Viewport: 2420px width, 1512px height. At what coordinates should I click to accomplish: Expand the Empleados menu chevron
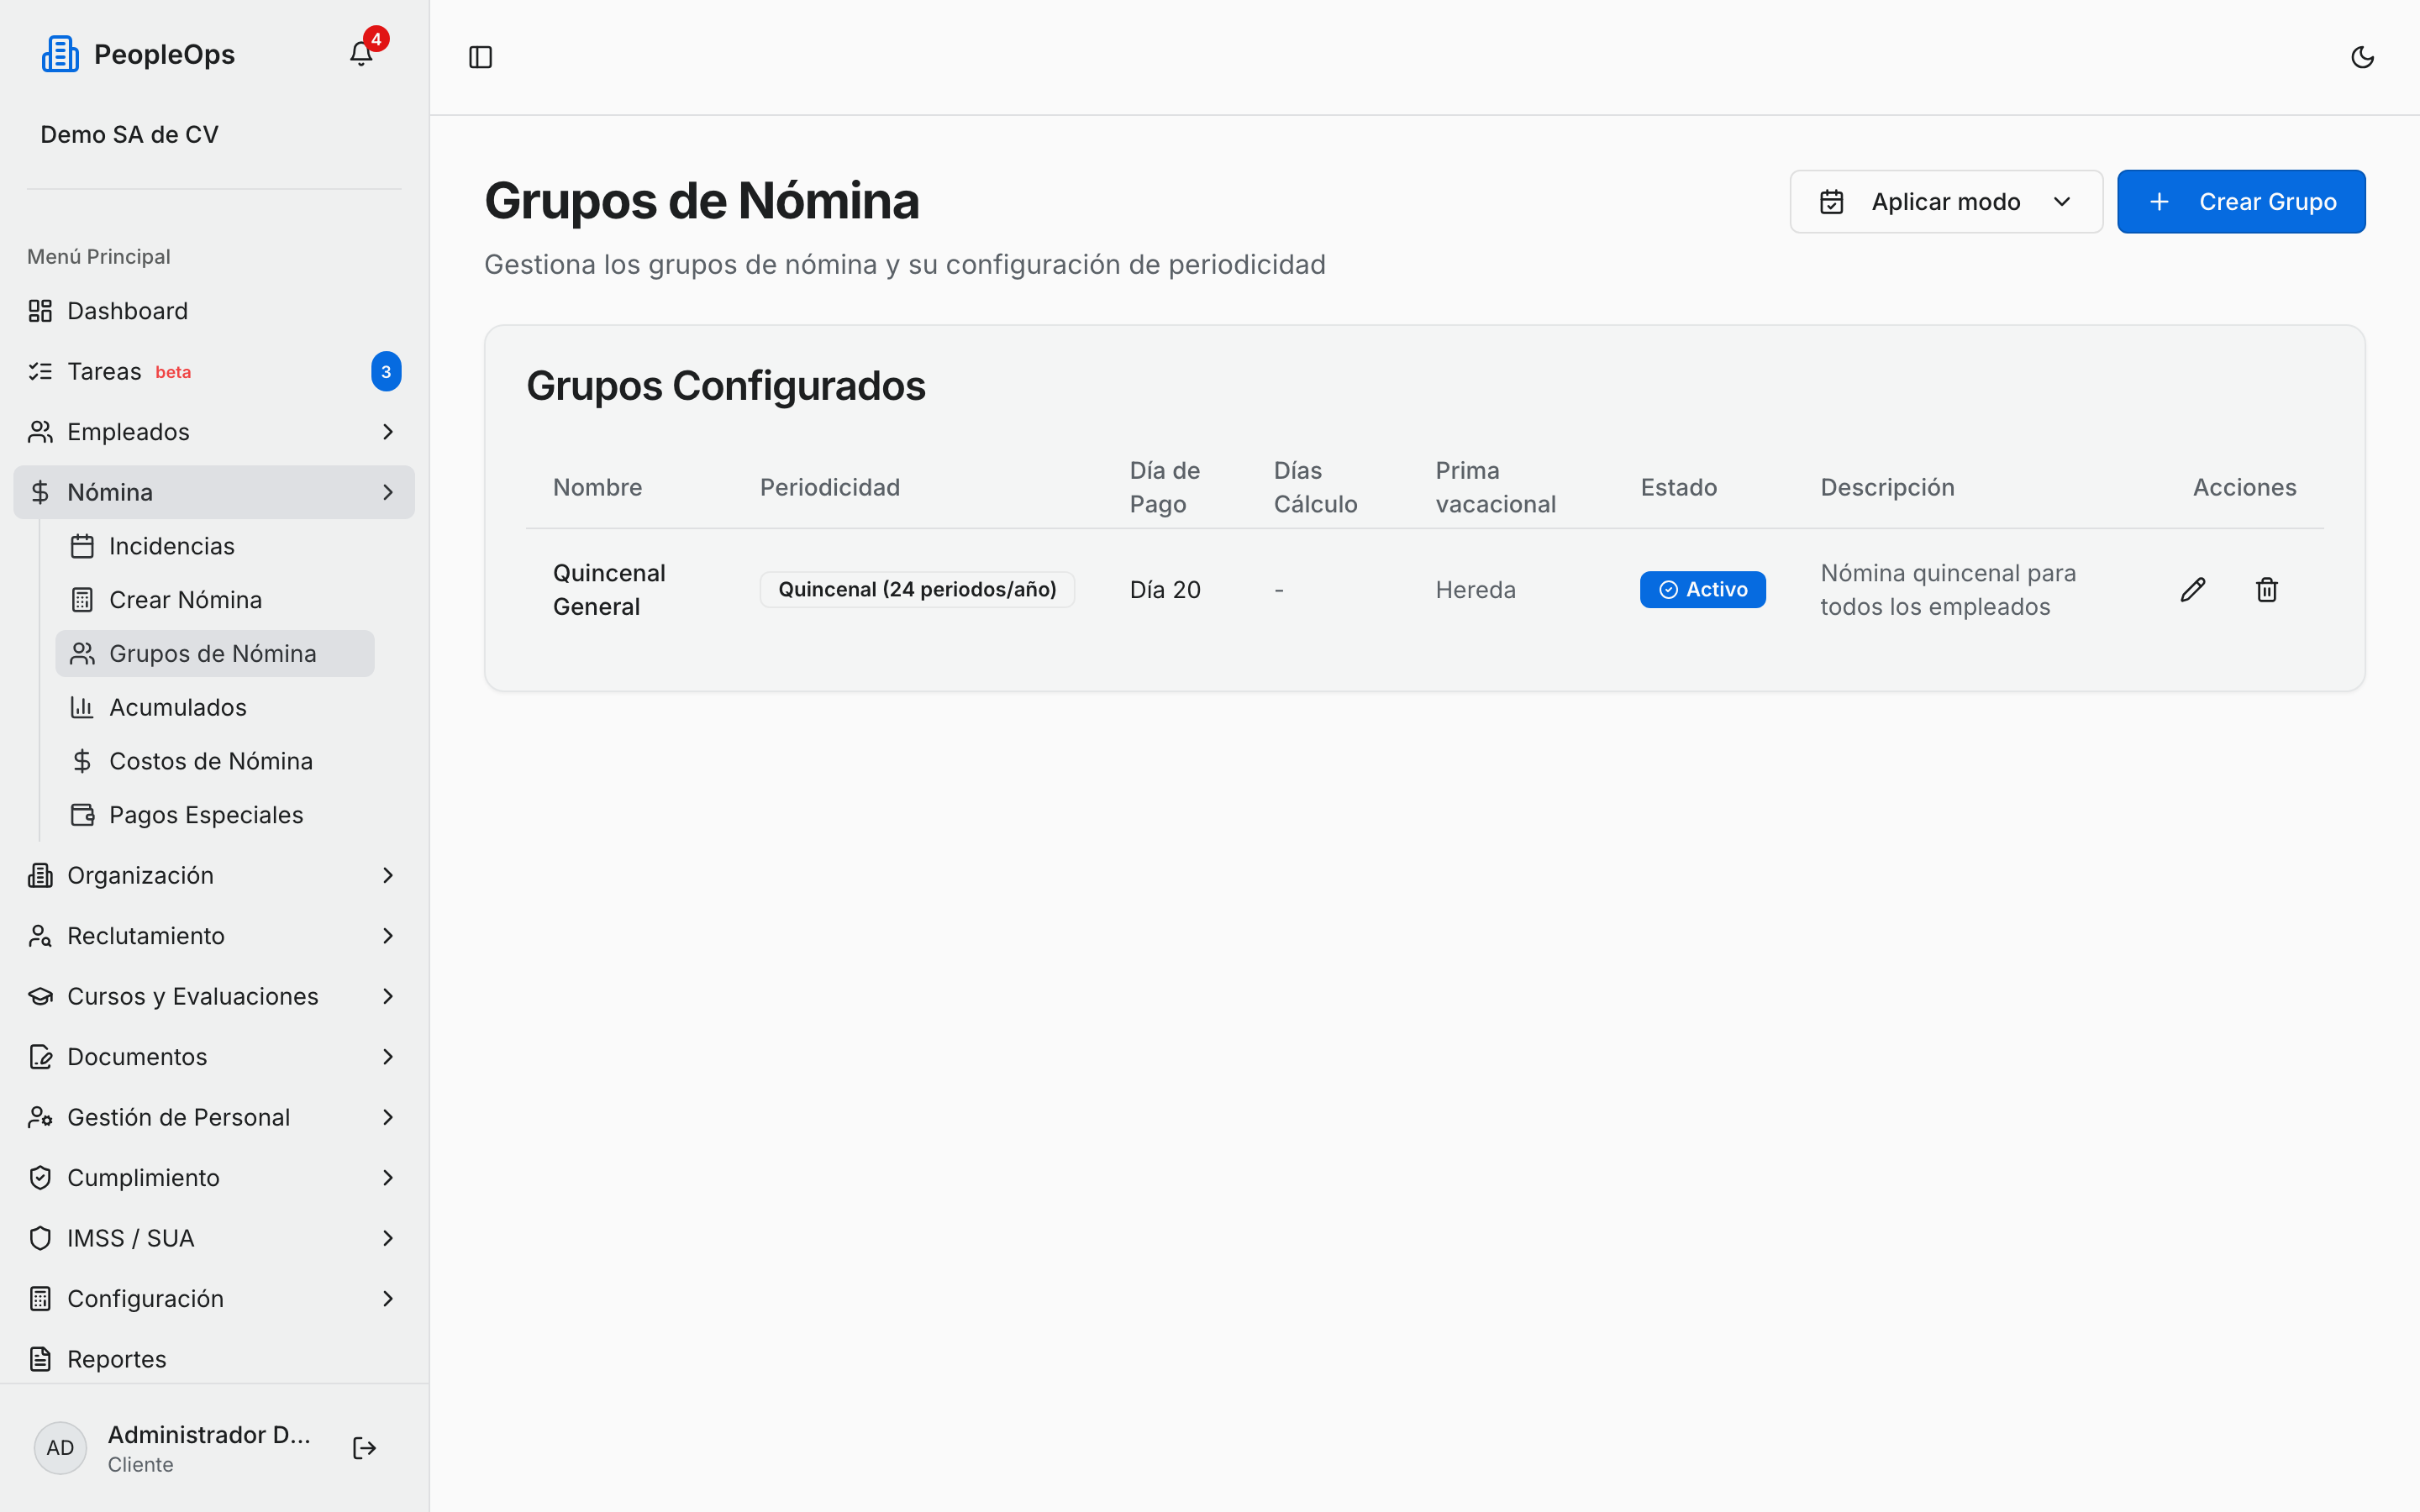coord(388,432)
